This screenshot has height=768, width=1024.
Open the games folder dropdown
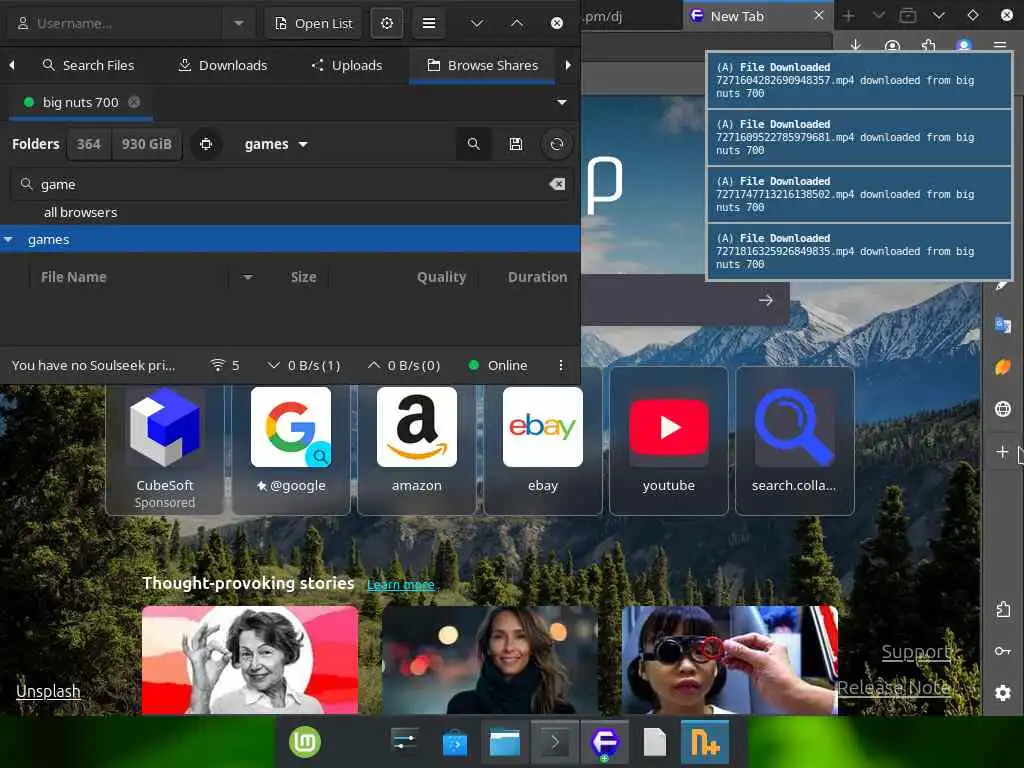point(276,144)
